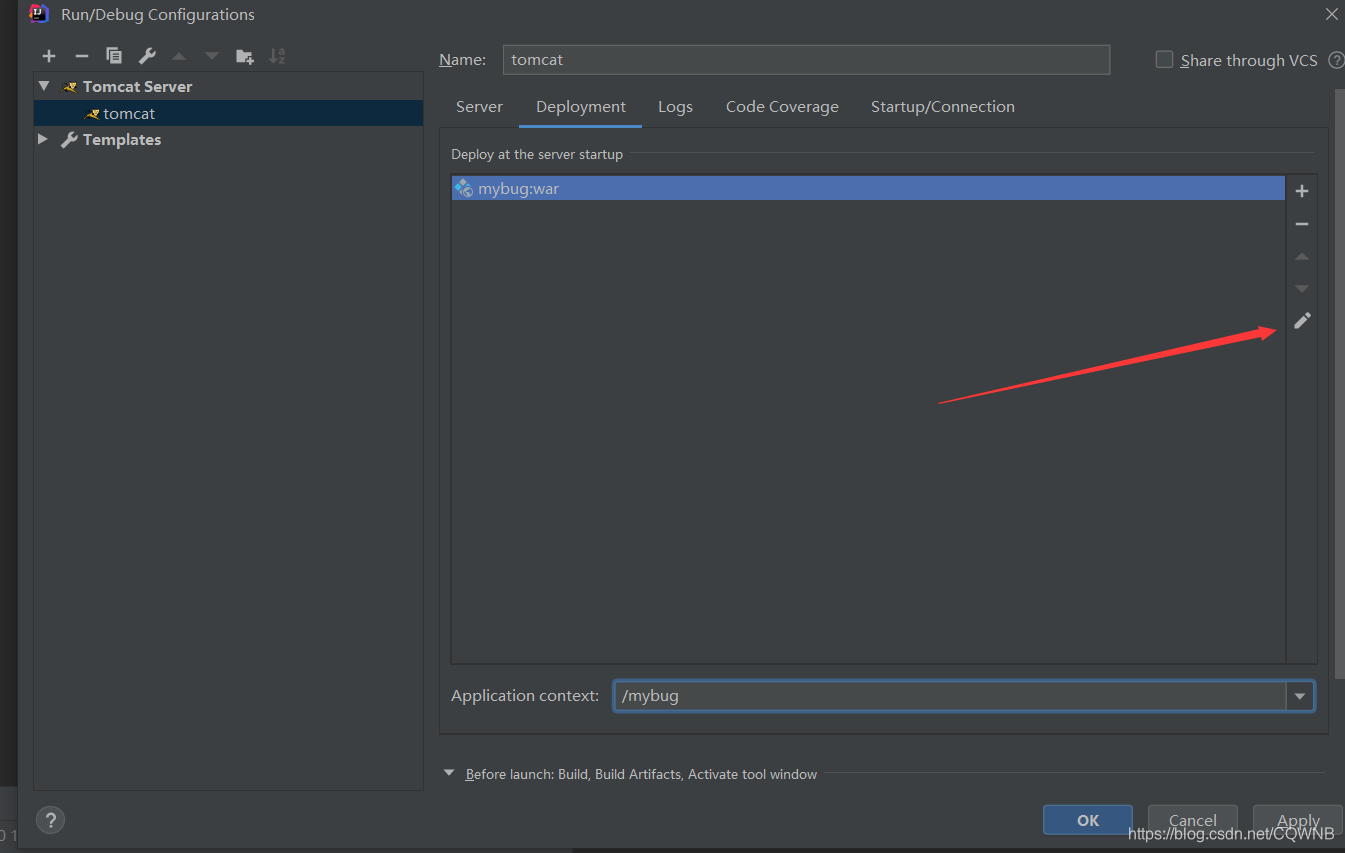The width and height of the screenshot is (1345, 853).
Task: Create new configuration folder
Action: click(x=244, y=56)
